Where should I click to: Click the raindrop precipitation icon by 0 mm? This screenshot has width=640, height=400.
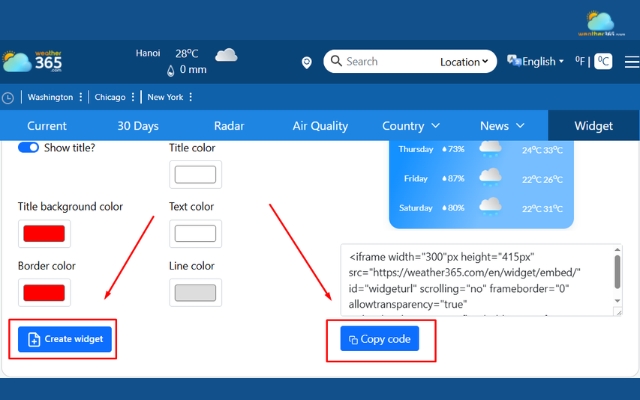[x=171, y=71]
